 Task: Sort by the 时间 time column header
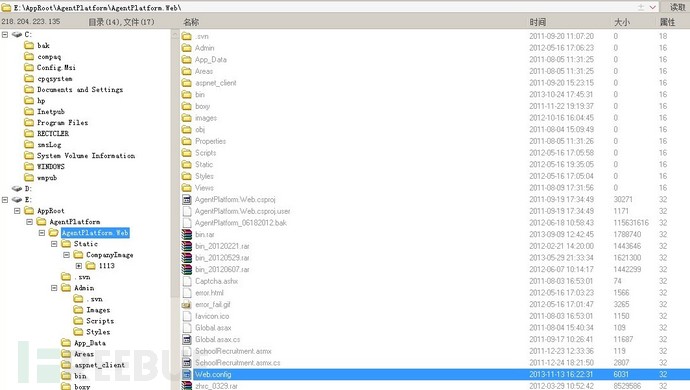point(537,22)
